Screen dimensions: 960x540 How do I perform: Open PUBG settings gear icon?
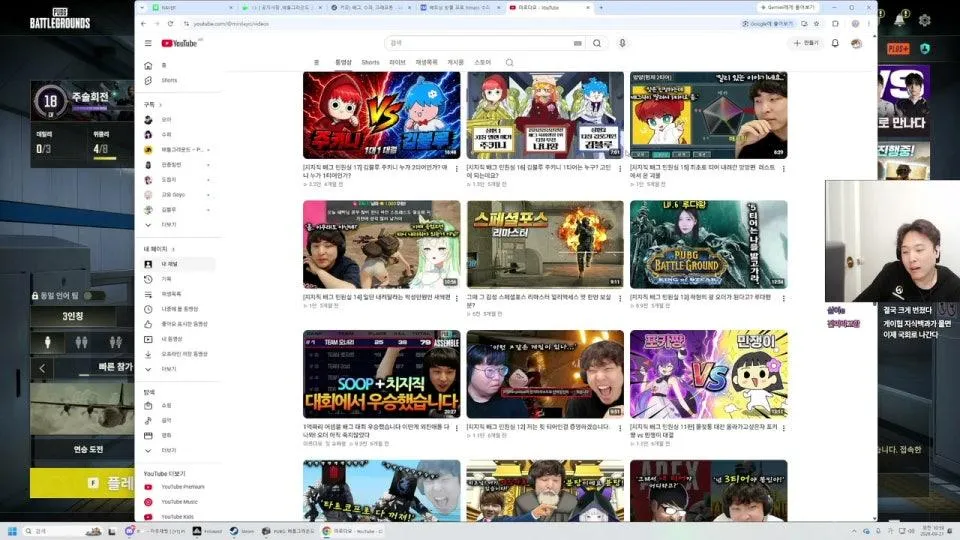pos(924,20)
